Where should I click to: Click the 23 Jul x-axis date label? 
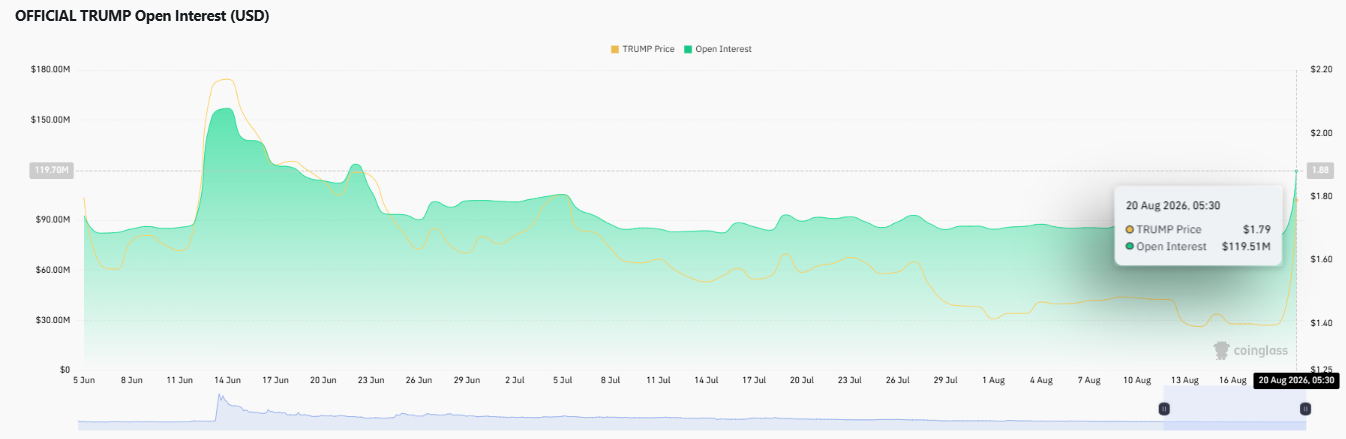(x=850, y=380)
